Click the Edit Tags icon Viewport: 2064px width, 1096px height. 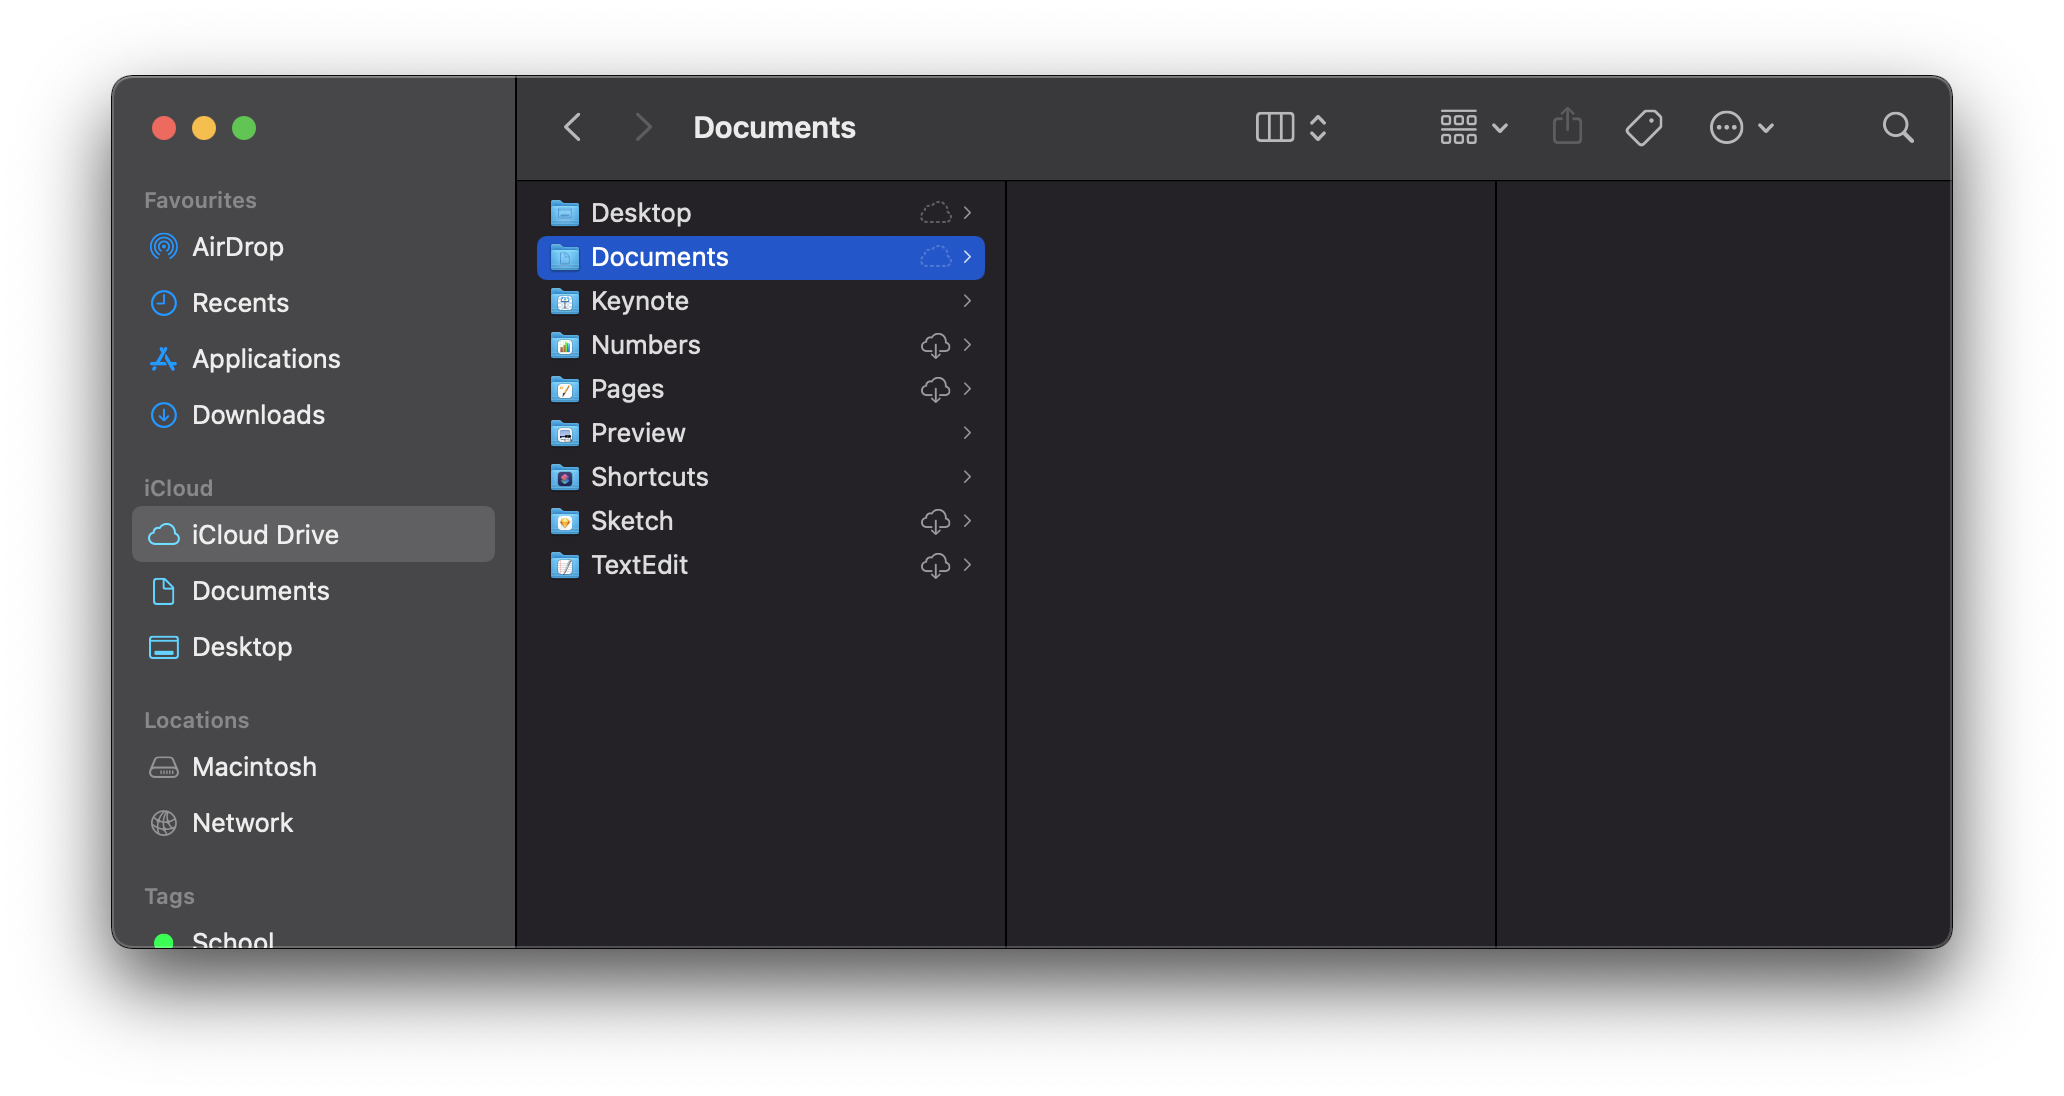(1643, 128)
